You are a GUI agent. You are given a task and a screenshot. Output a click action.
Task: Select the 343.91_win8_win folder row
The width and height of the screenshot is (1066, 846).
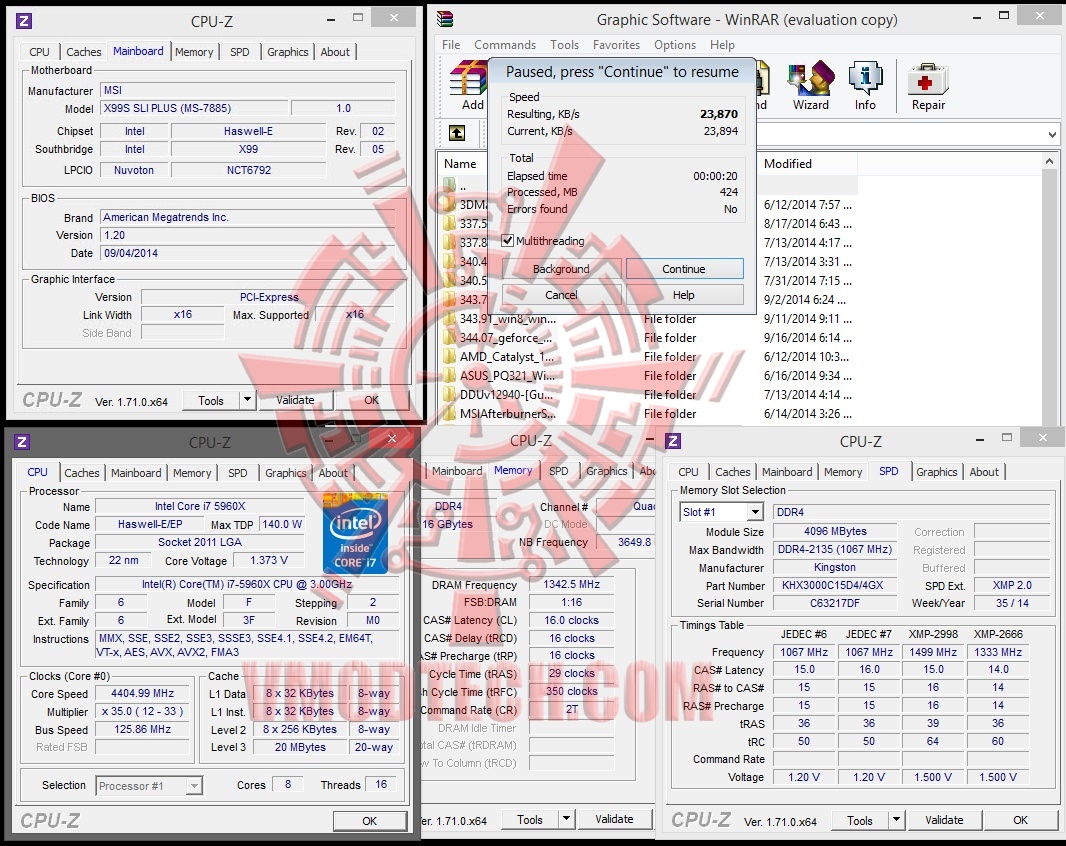(x=646, y=318)
